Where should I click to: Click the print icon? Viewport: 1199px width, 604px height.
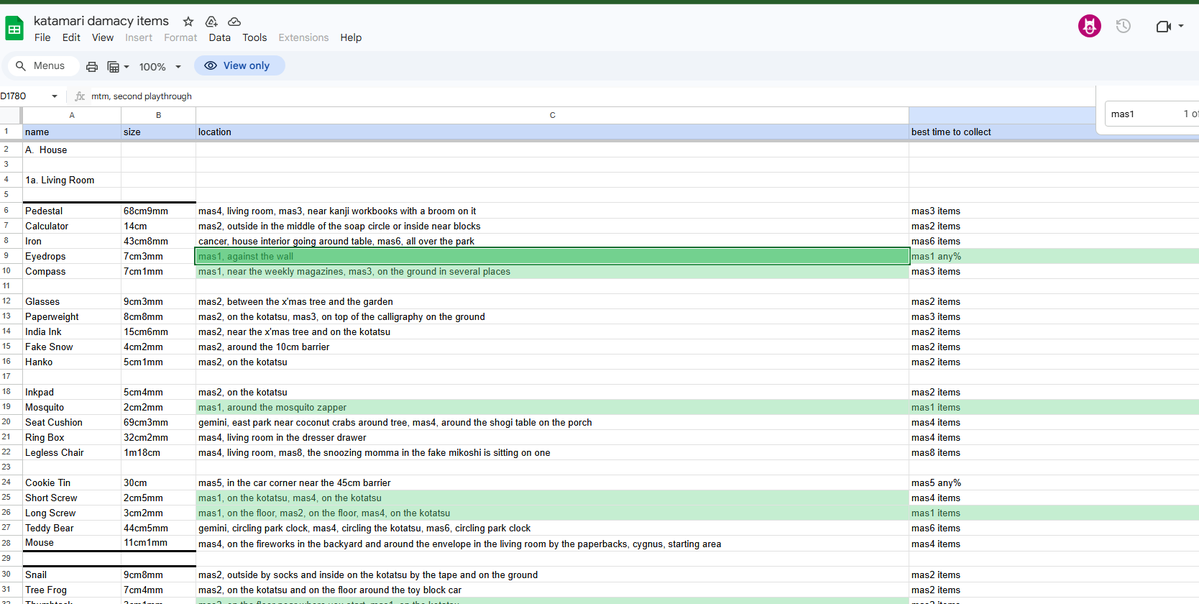92,67
